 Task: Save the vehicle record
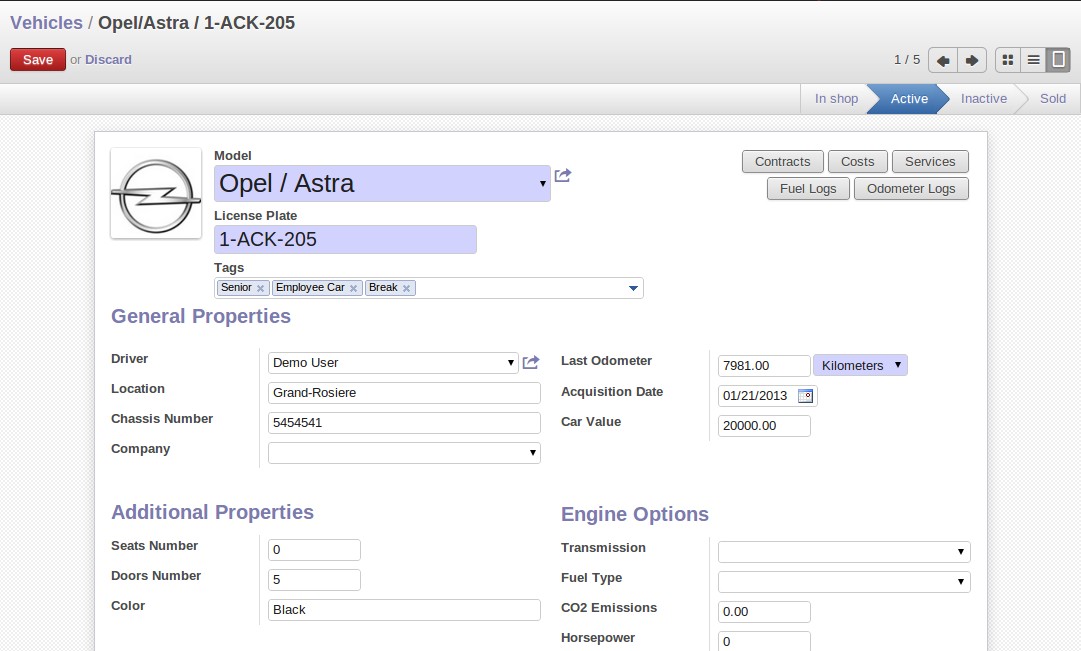[38, 60]
